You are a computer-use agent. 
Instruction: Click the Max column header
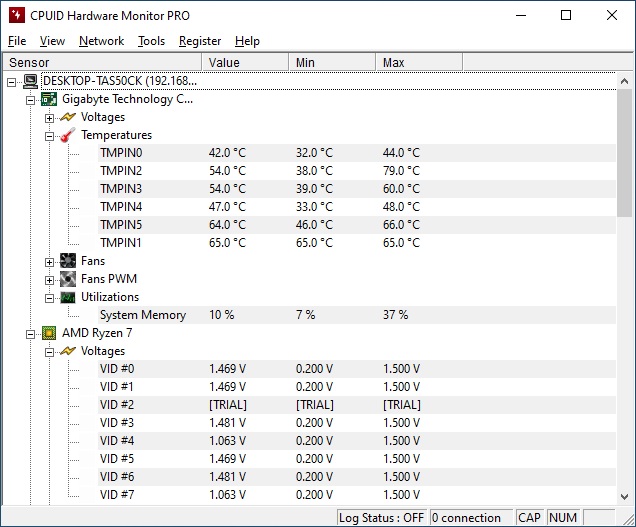pyautogui.click(x=419, y=62)
